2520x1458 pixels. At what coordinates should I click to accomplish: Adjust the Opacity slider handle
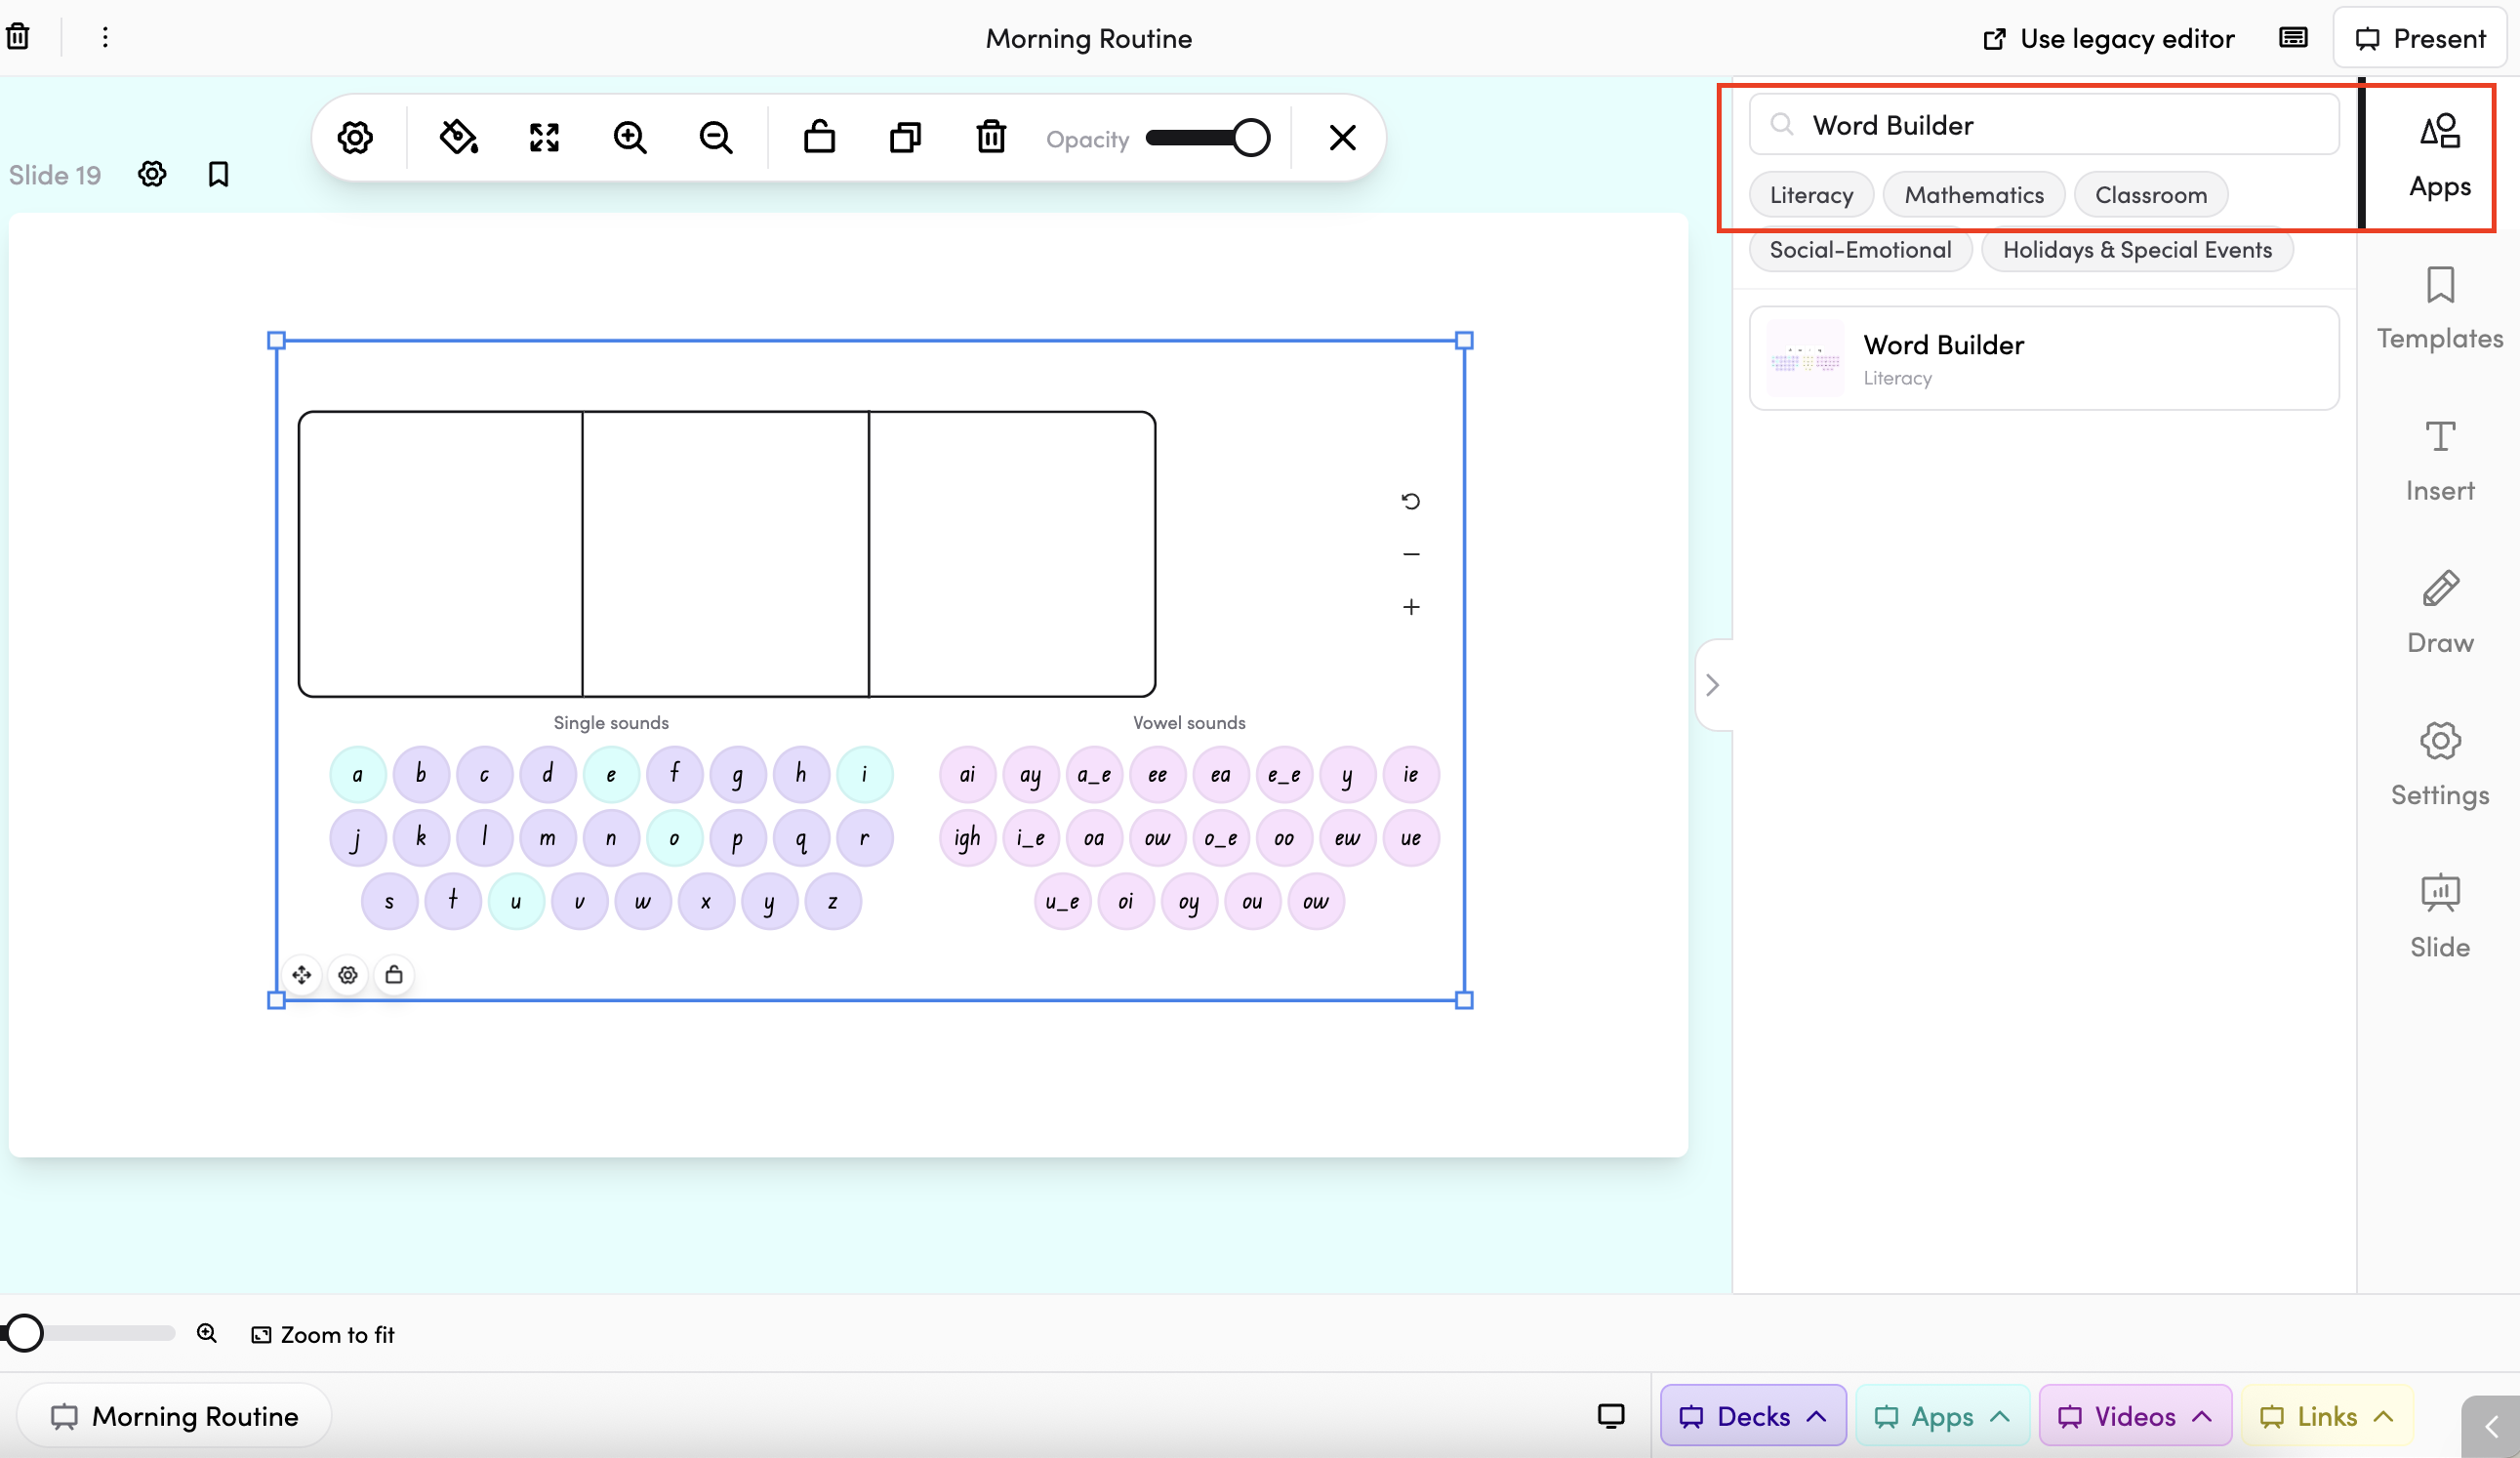tap(1250, 138)
